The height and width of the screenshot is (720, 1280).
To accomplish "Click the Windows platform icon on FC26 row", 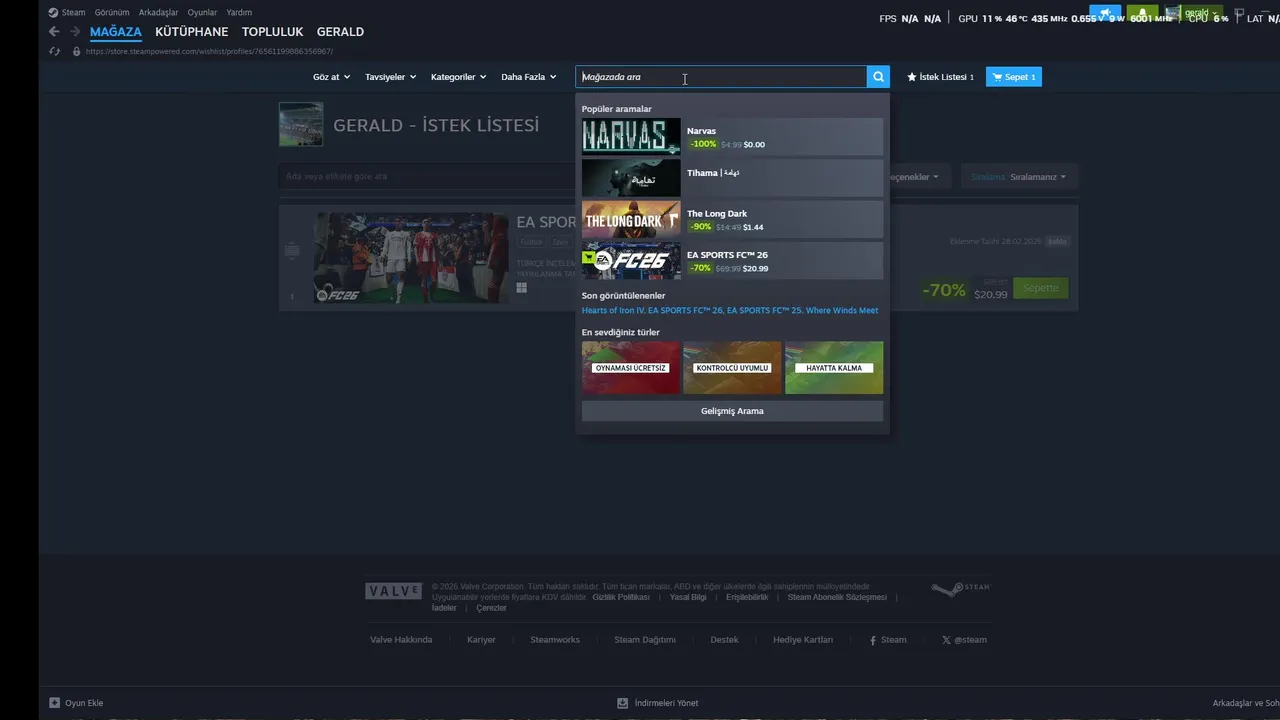I will [521, 288].
